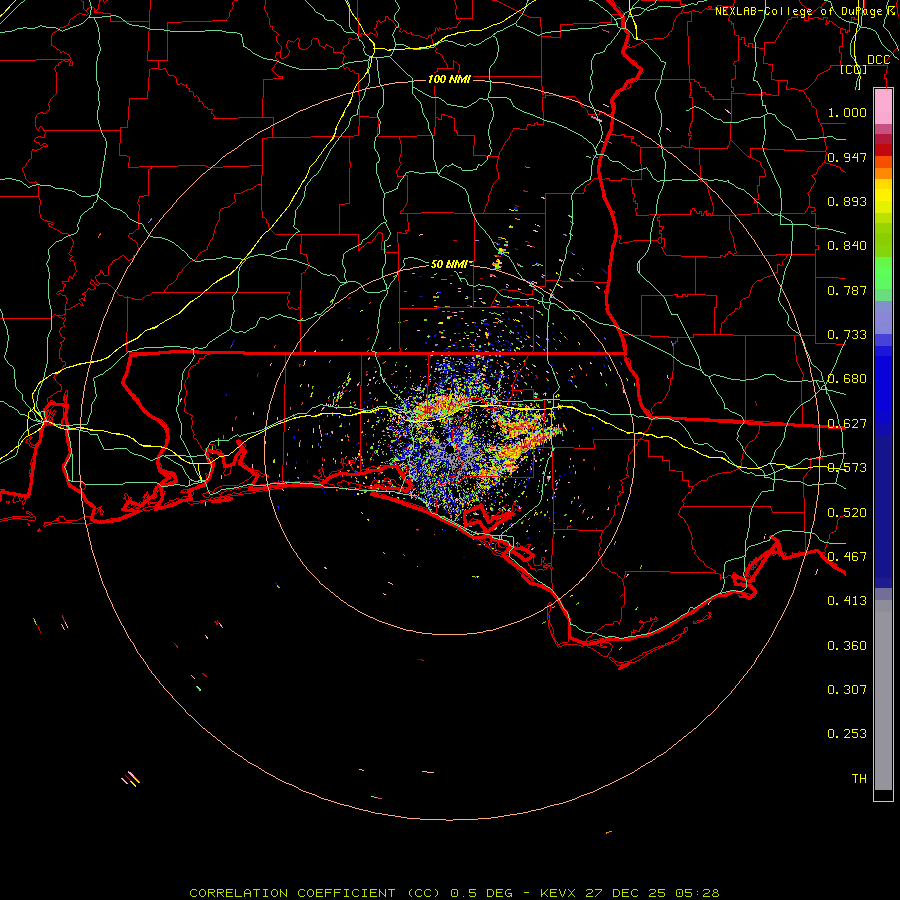Pick the bright green band on the color scale

883,273
